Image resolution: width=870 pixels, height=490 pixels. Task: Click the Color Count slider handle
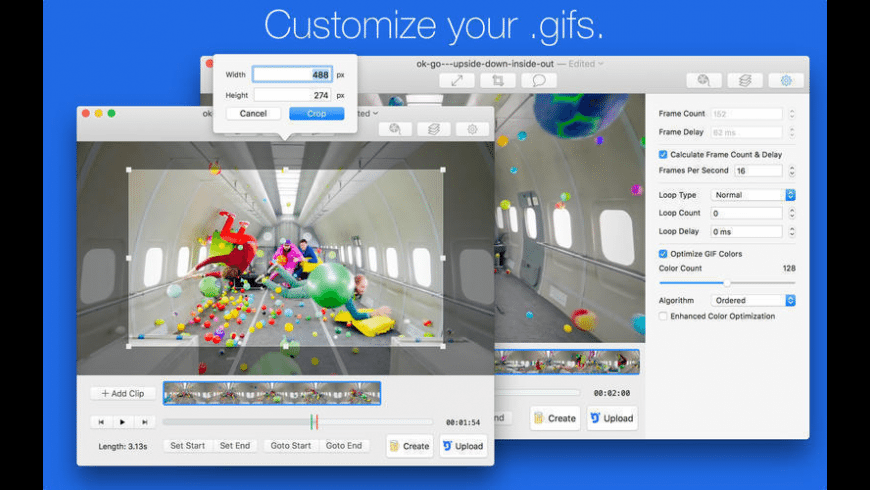[727, 283]
